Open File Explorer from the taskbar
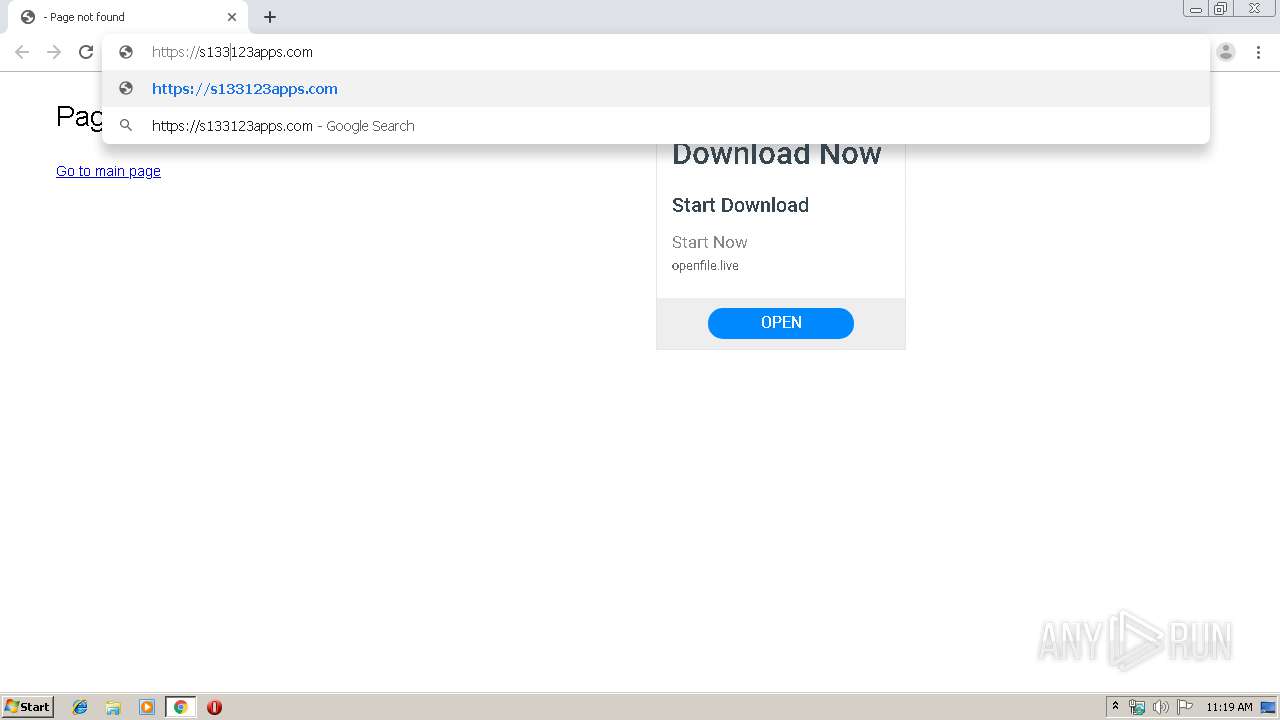The image size is (1280, 720). (113, 707)
